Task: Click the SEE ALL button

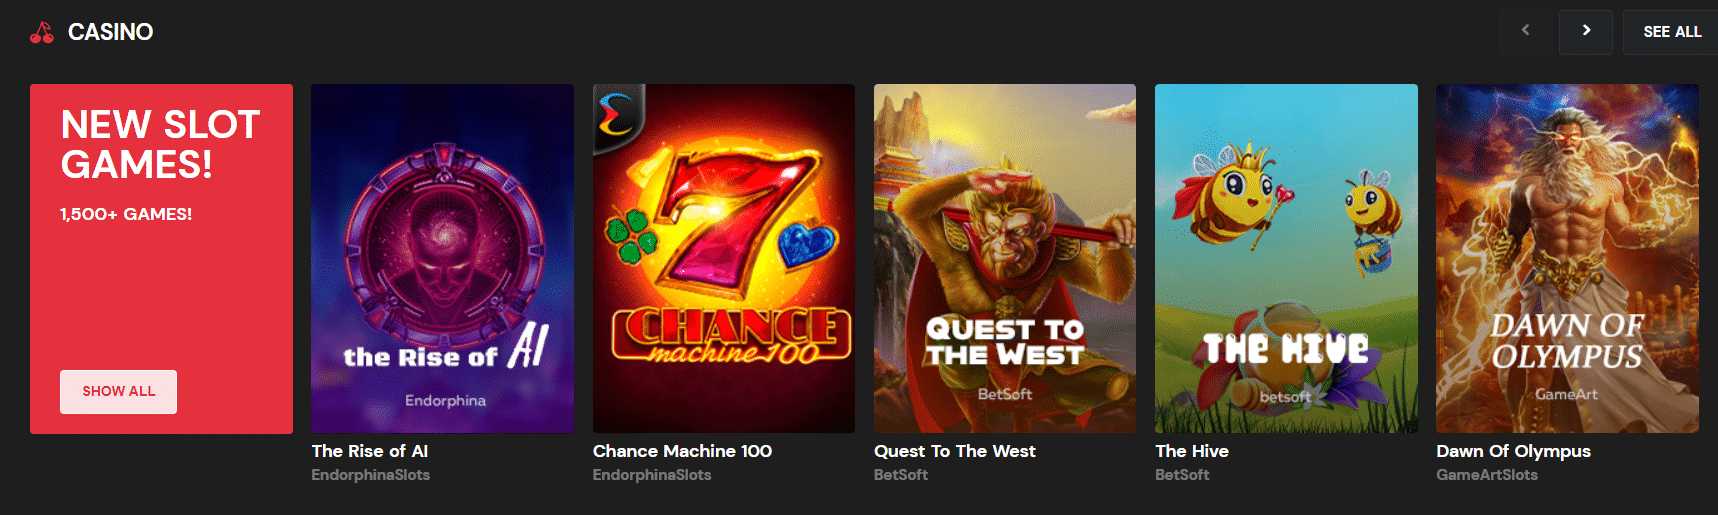Action: [1671, 32]
